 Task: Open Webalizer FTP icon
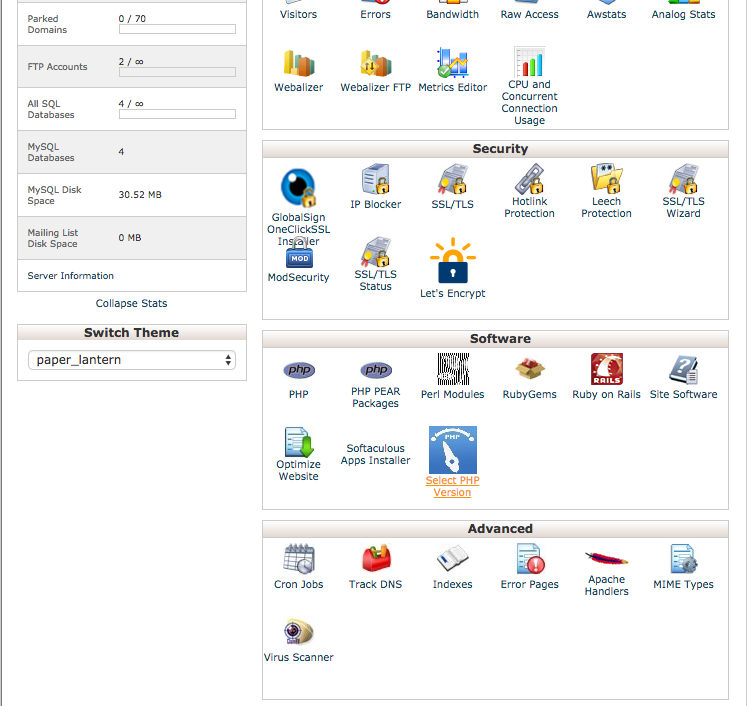(375, 63)
